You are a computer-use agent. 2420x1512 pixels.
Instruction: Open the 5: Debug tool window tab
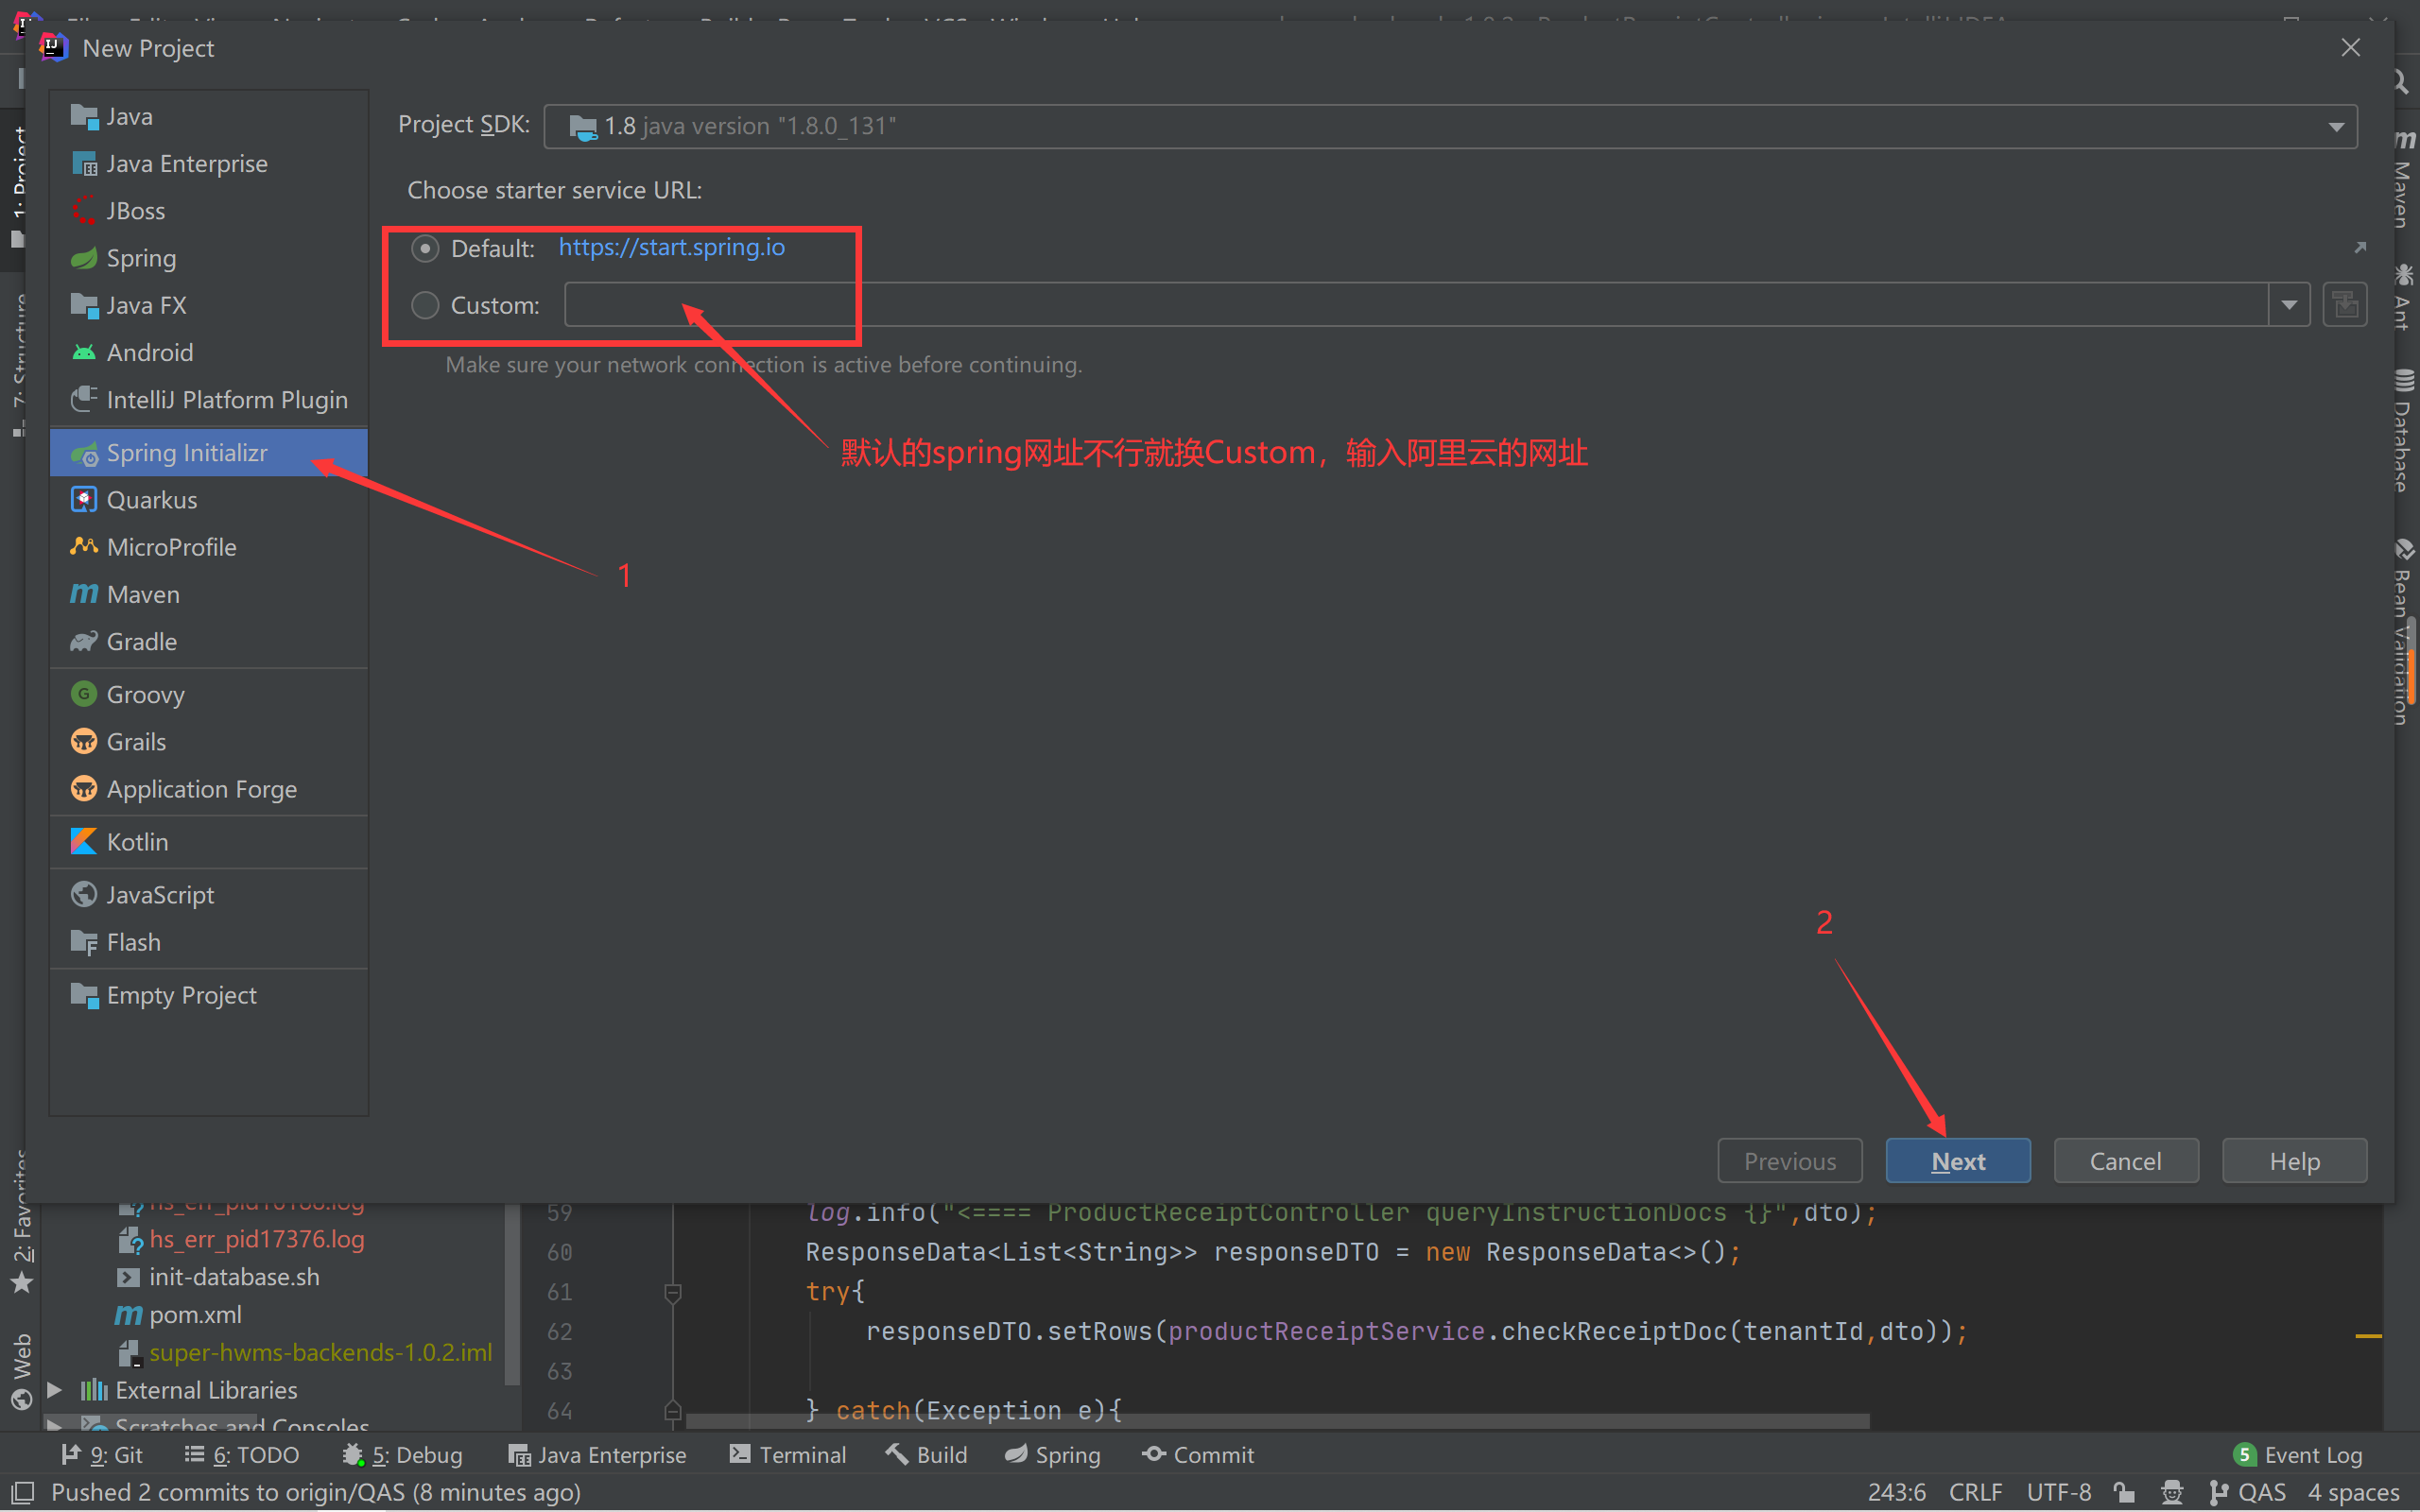[403, 1455]
